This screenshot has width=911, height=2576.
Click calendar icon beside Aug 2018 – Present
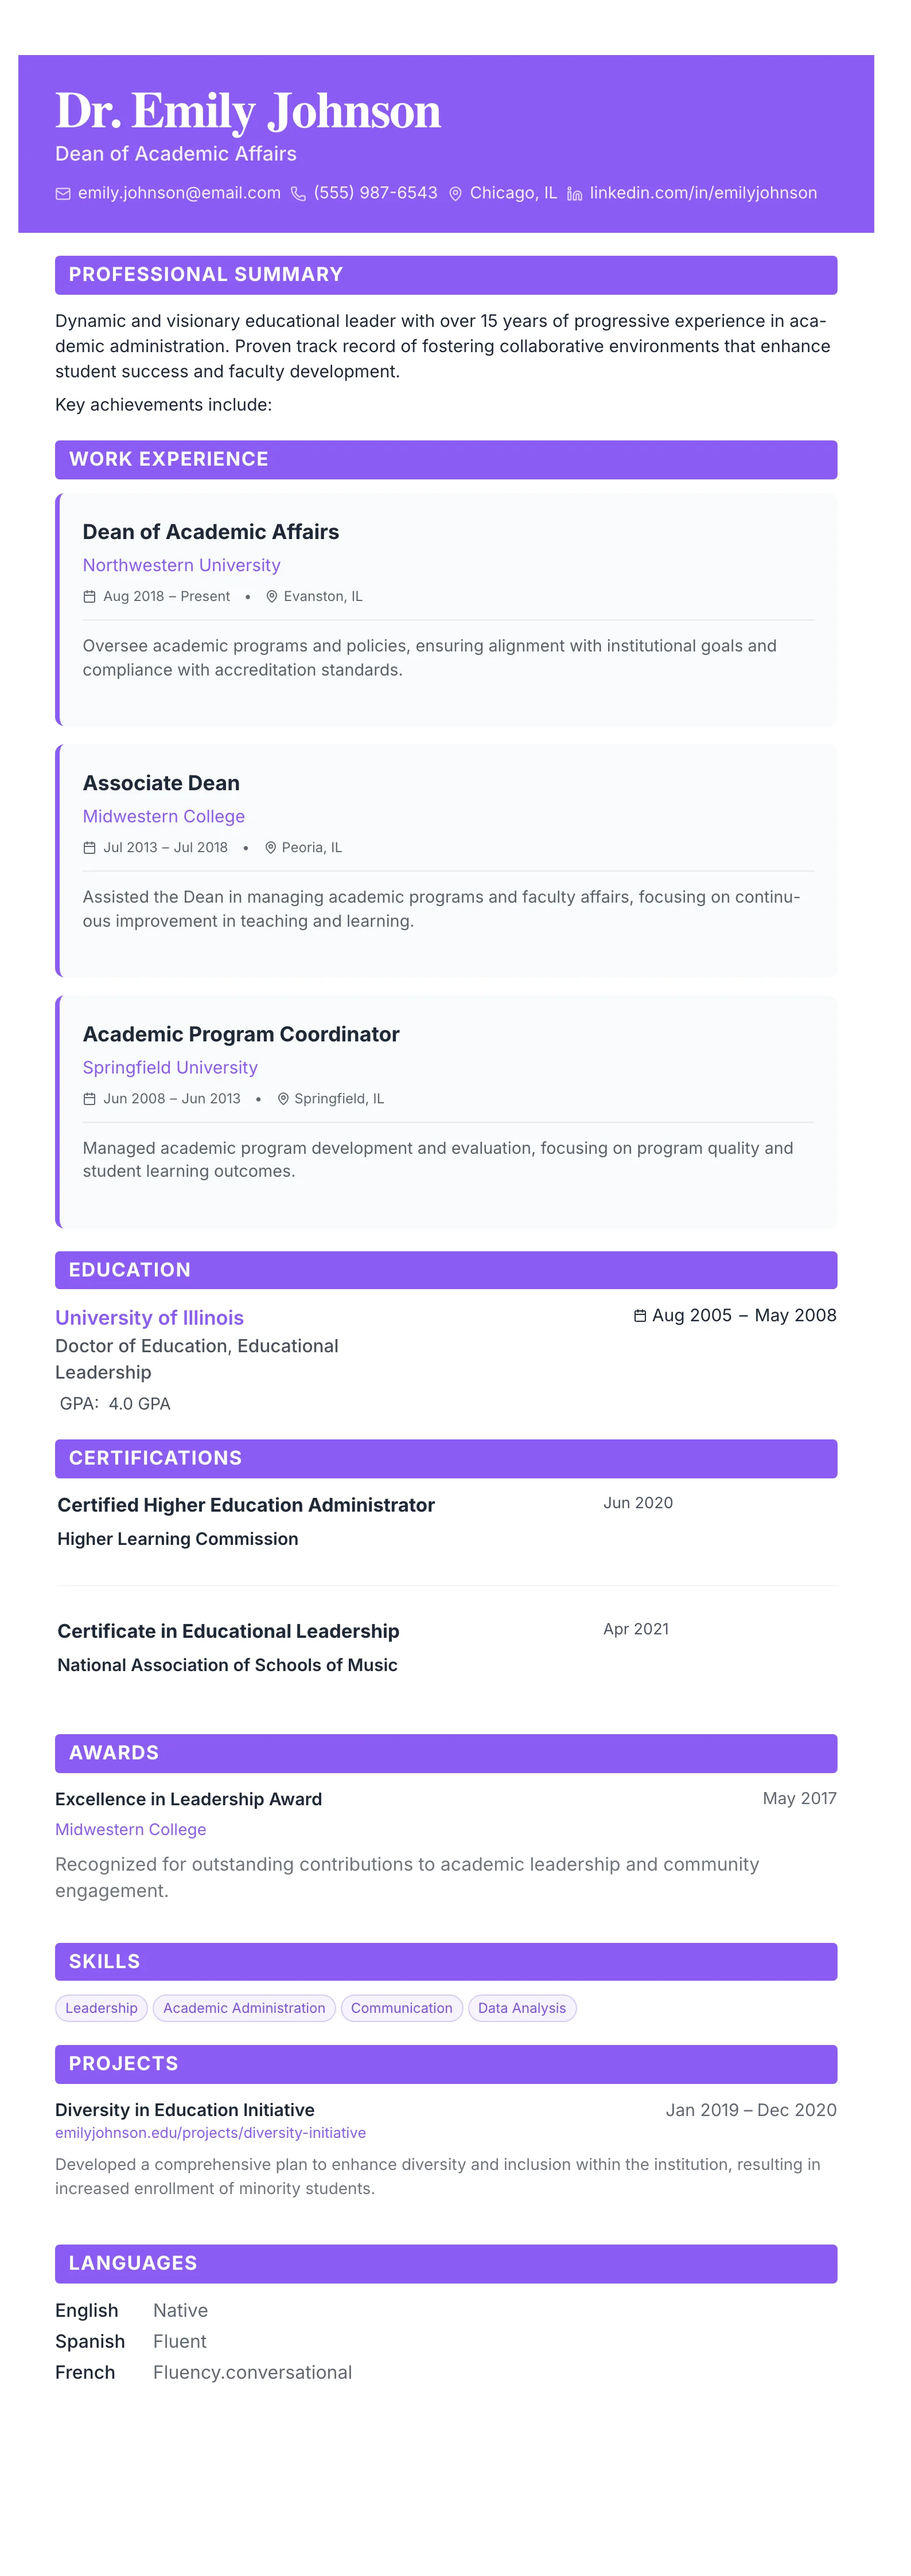click(x=89, y=597)
